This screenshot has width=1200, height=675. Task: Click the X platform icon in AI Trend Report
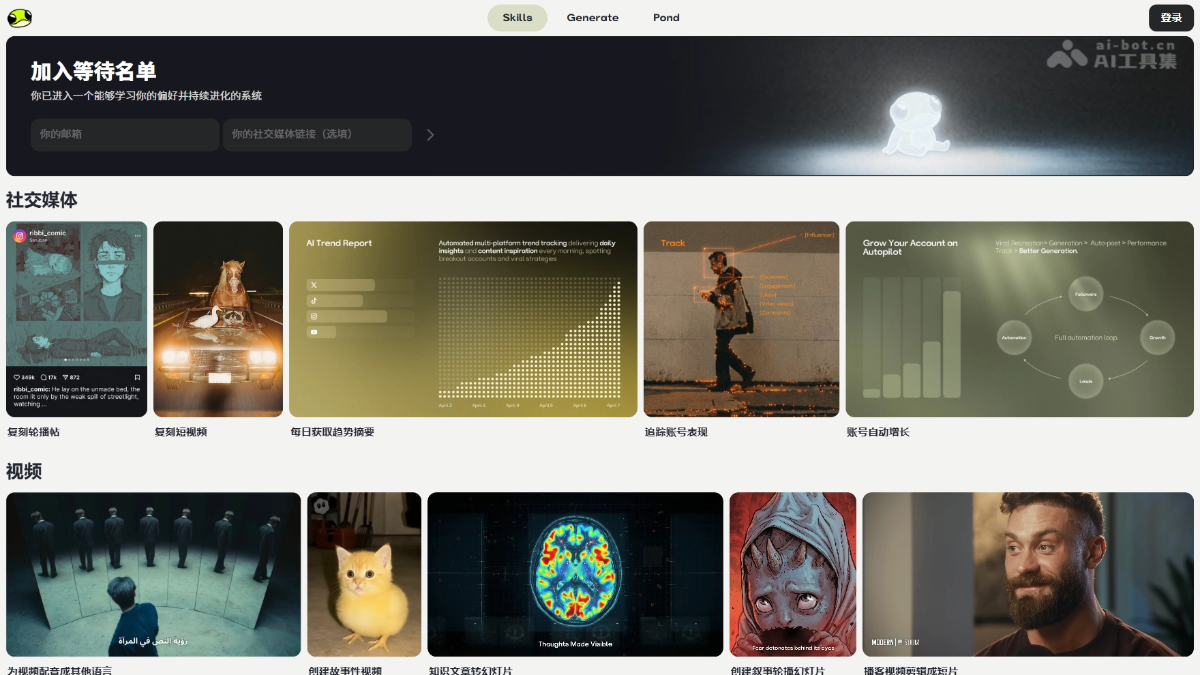coord(314,285)
